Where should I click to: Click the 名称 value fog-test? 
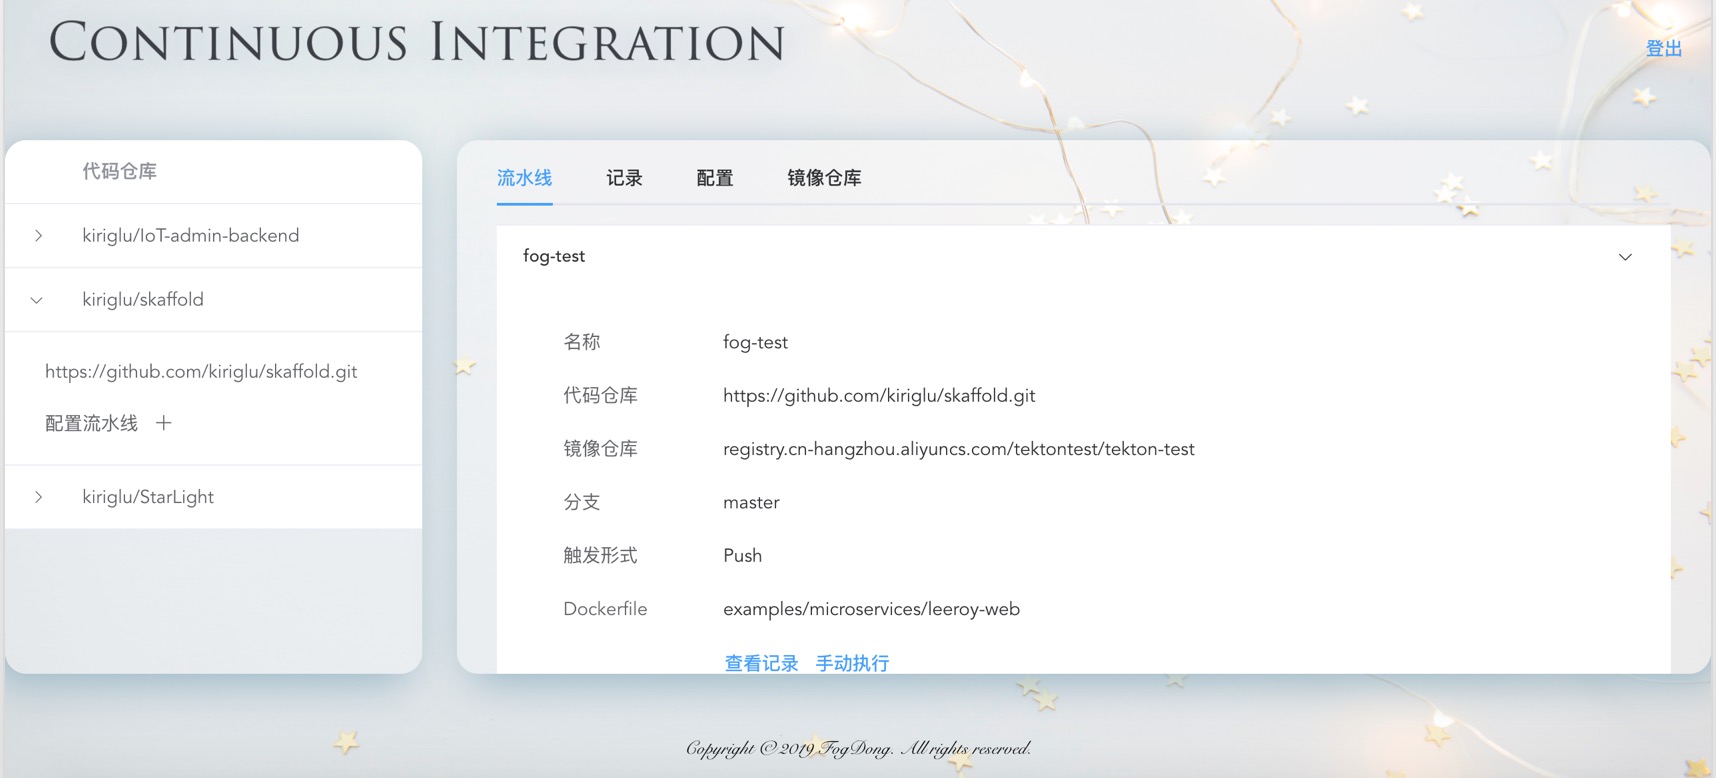pos(755,342)
